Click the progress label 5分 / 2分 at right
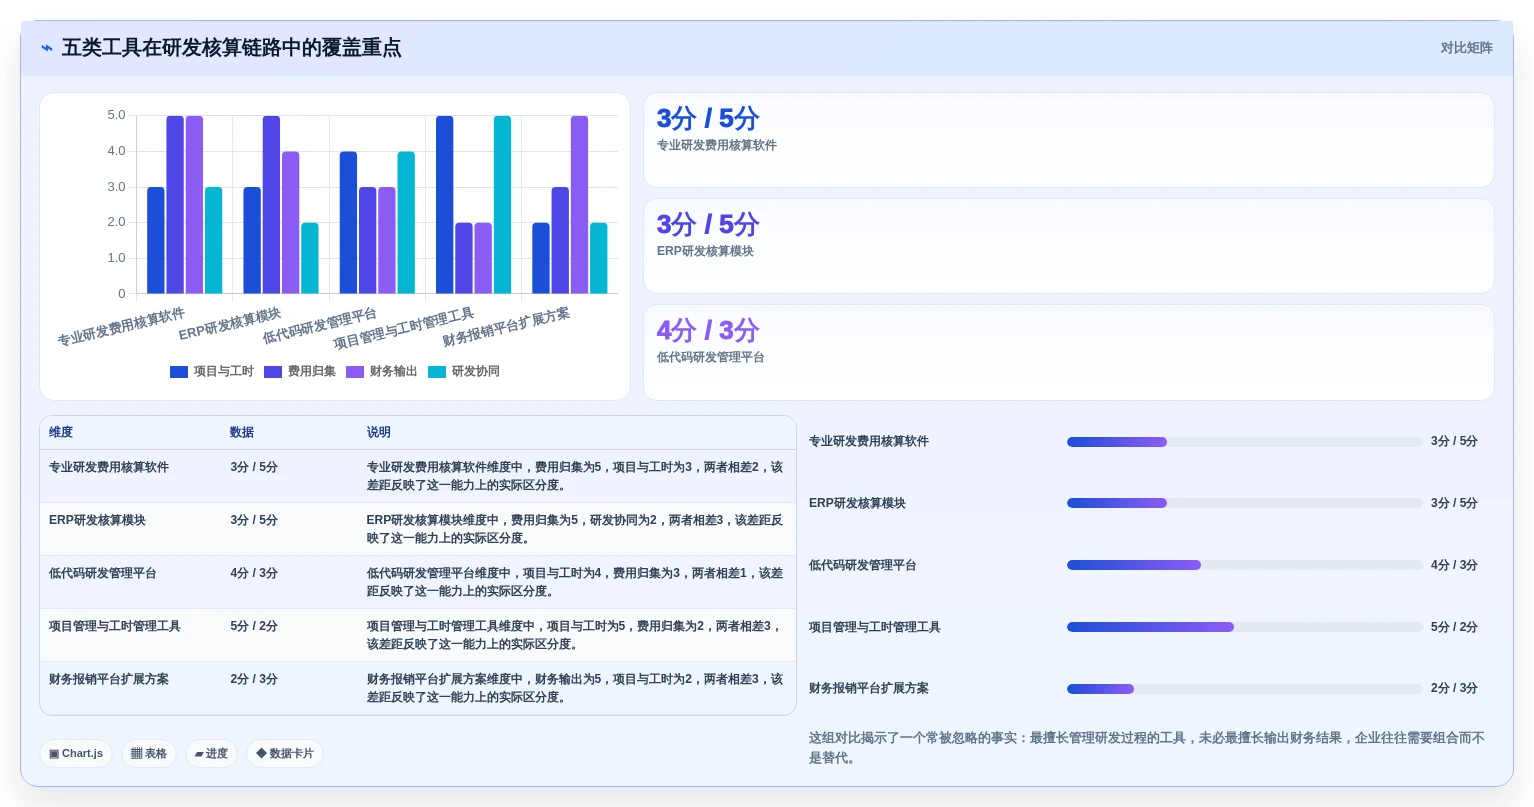Image resolution: width=1534 pixels, height=807 pixels. 1454,627
